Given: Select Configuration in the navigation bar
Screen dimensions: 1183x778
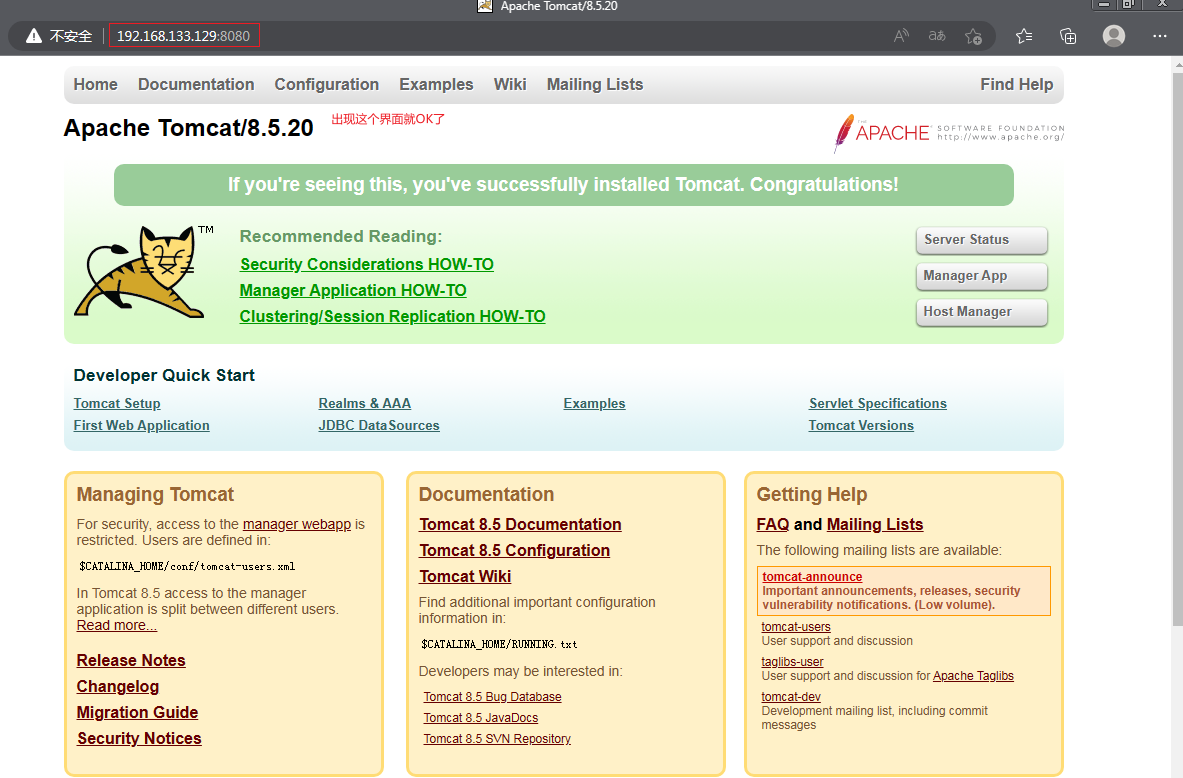Looking at the screenshot, I should [x=327, y=85].
